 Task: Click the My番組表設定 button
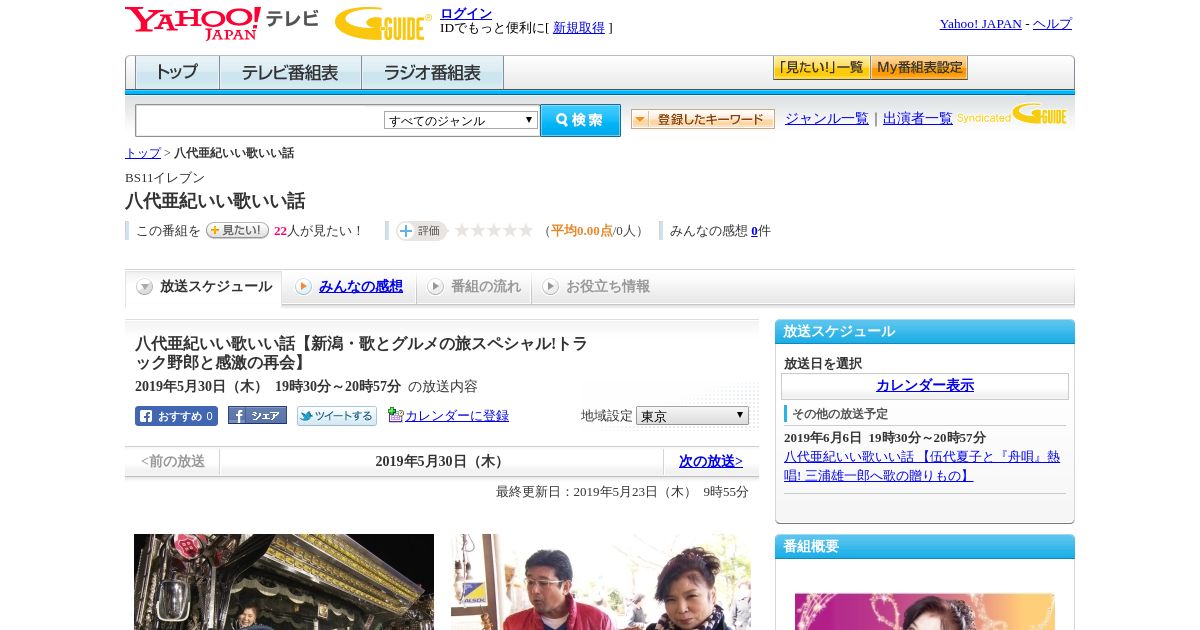pyautogui.click(x=919, y=68)
